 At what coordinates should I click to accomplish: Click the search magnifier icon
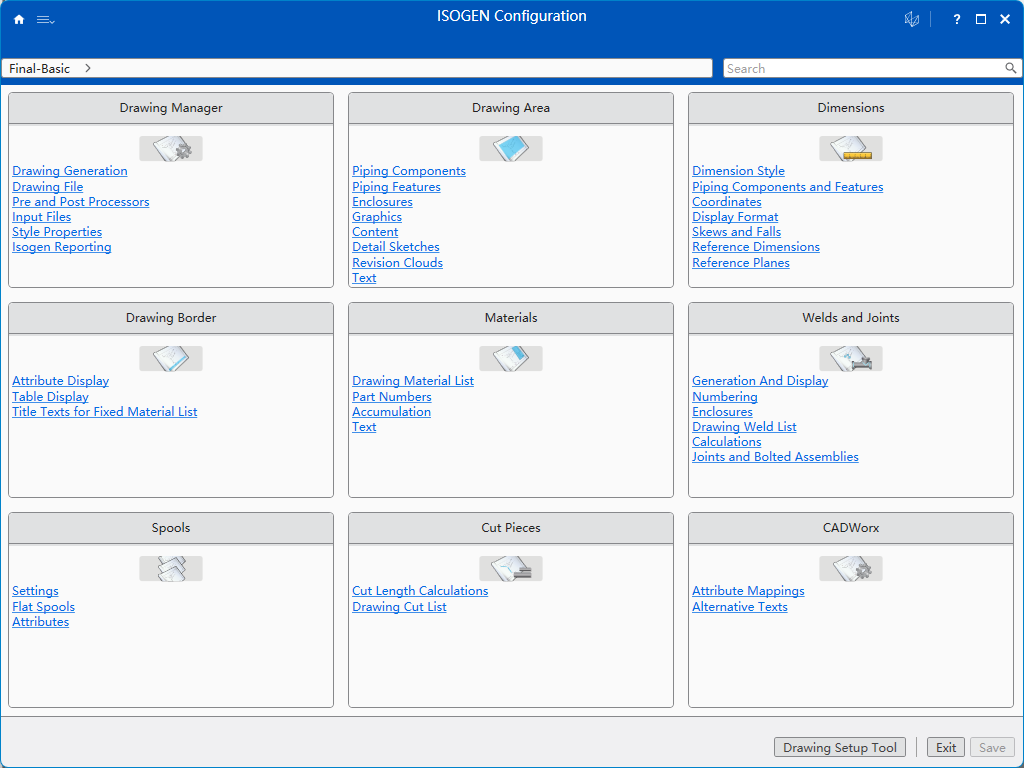[1010, 68]
